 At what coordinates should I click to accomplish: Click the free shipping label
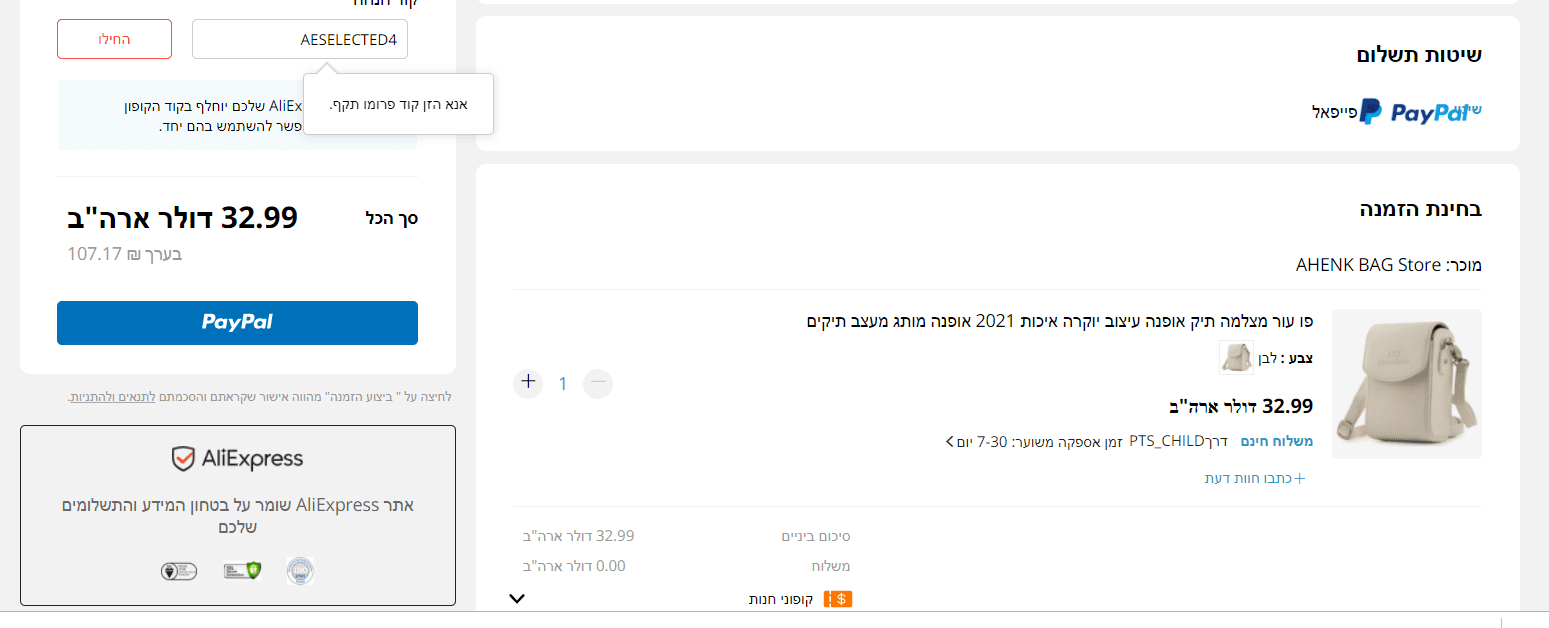pyautogui.click(x=1277, y=441)
